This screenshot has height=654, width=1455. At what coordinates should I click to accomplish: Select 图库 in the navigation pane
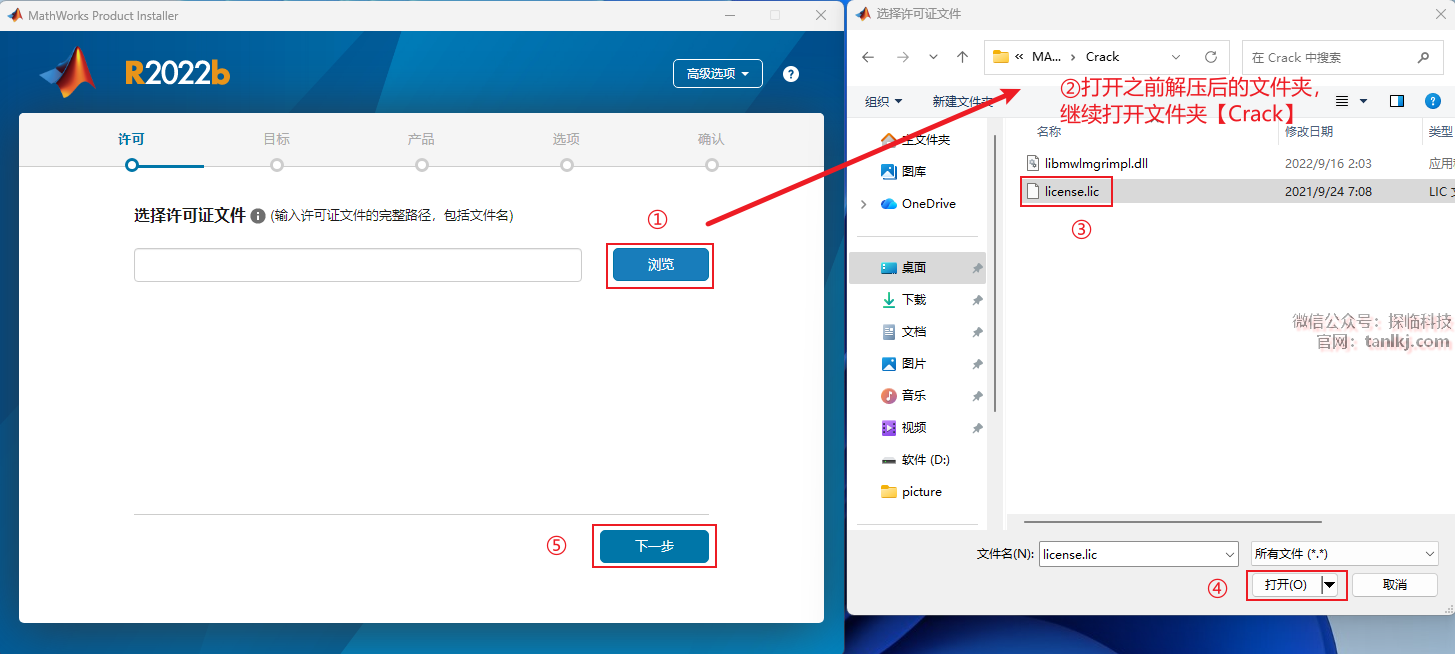coord(914,171)
